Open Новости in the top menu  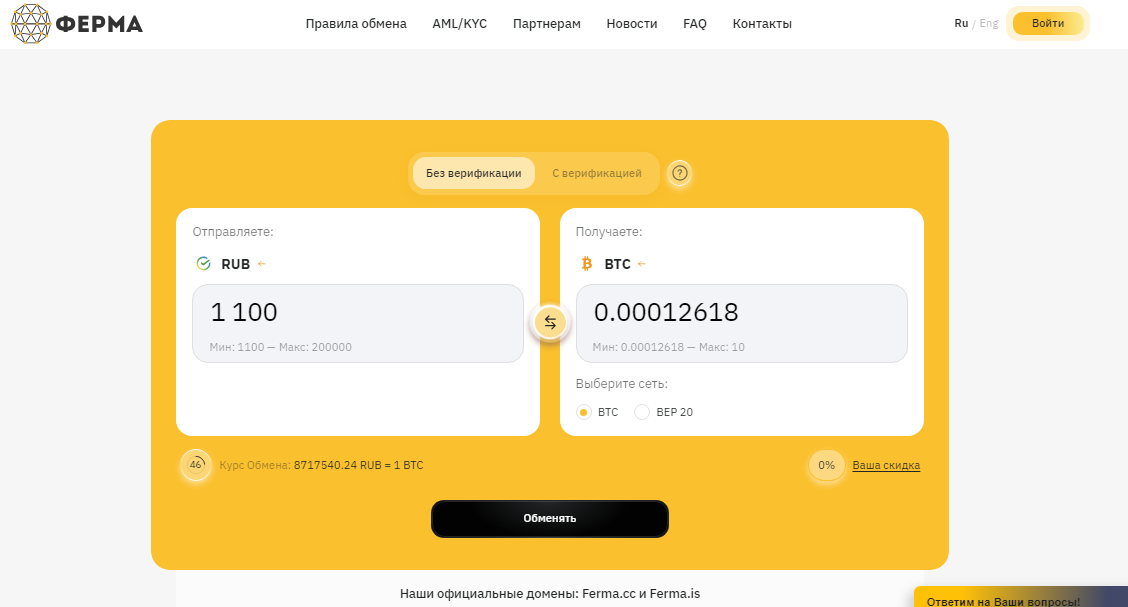point(632,24)
